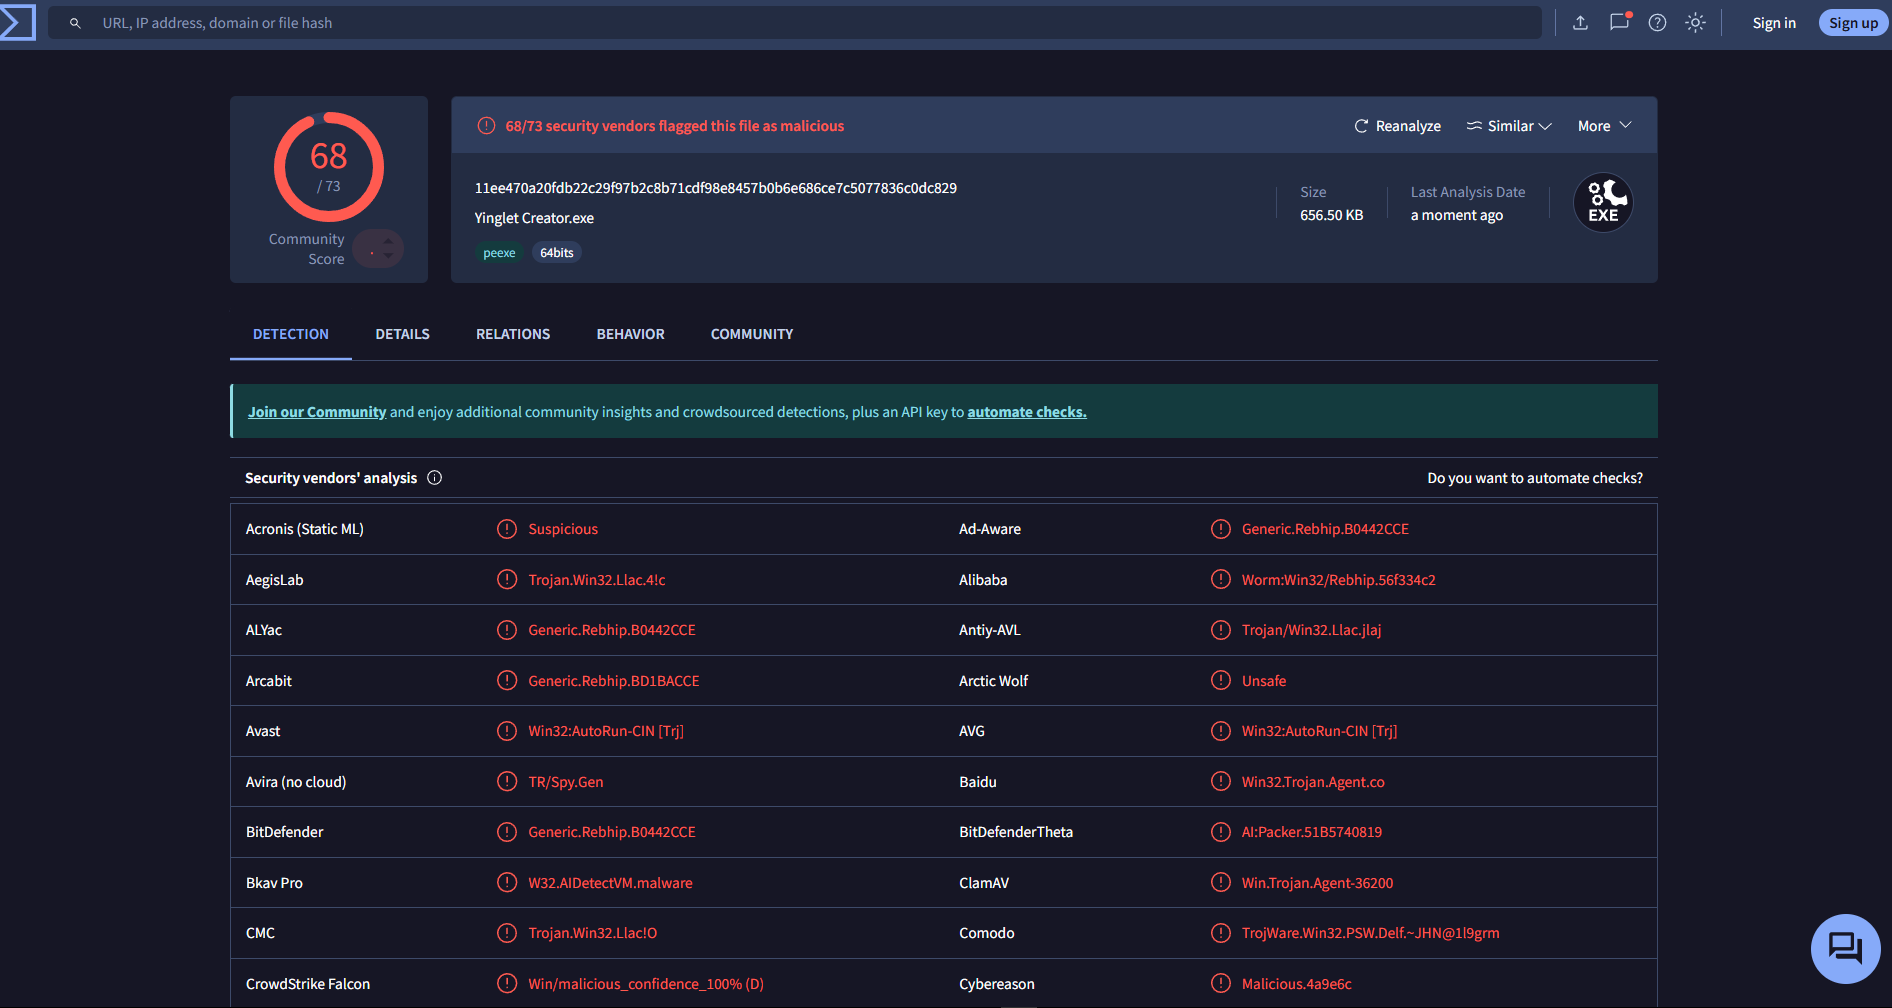The width and height of the screenshot is (1892, 1008).
Task: Expand the More dropdown menu
Action: click(x=1605, y=126)
